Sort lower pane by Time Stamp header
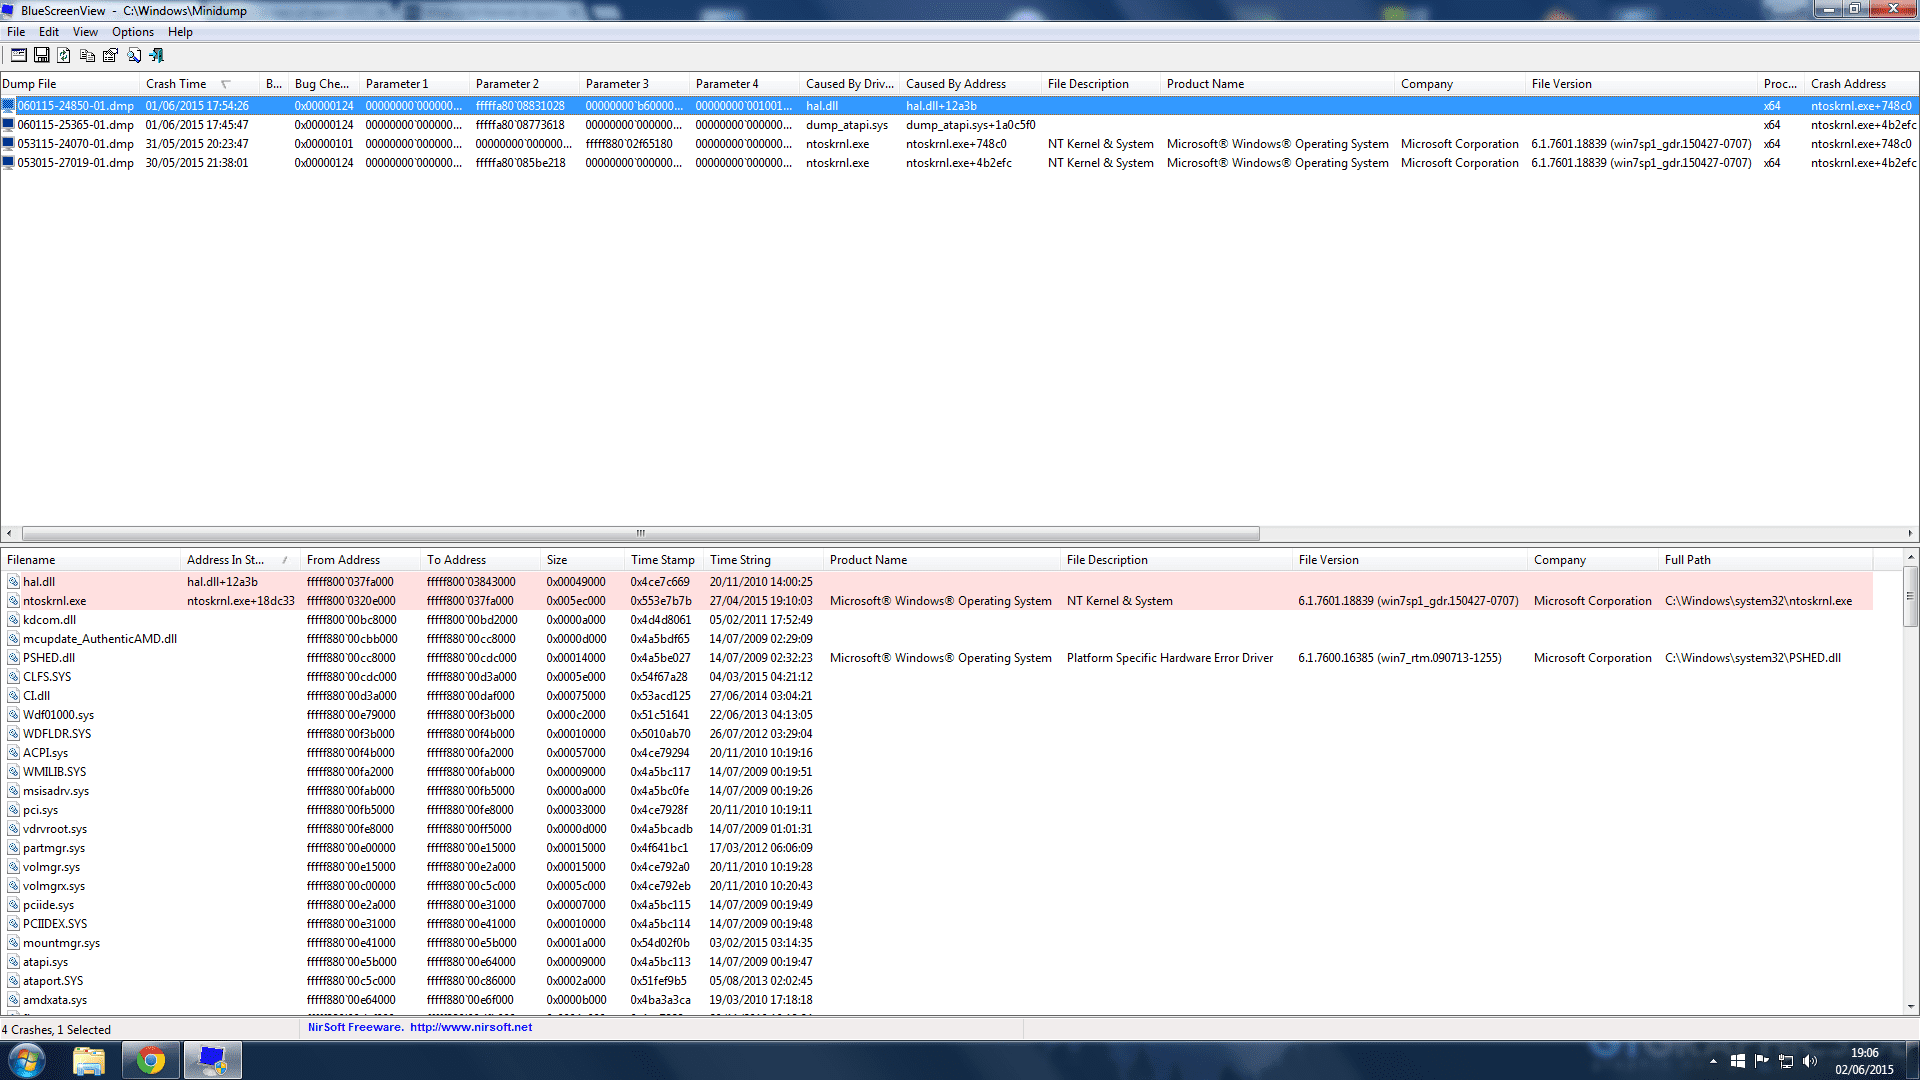Image resolution: width=1920 pixels, height=1080 pixels. [x=664, y=560]
